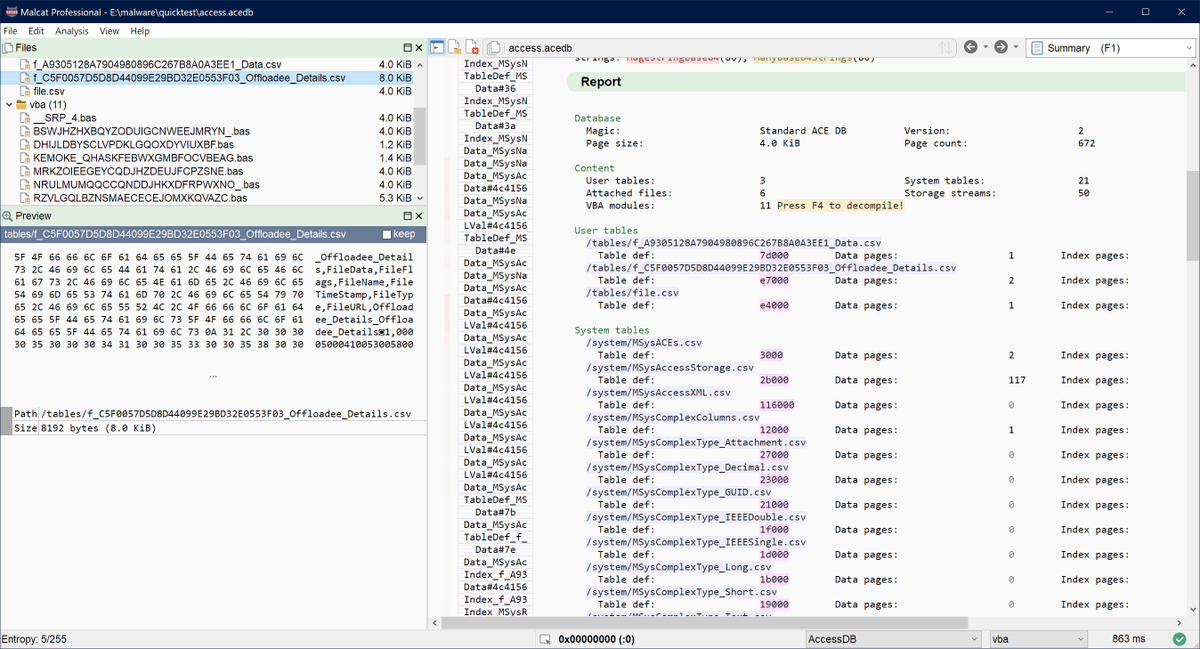
Task: Click the green check status icon
Action: (x=1181, y=639)
